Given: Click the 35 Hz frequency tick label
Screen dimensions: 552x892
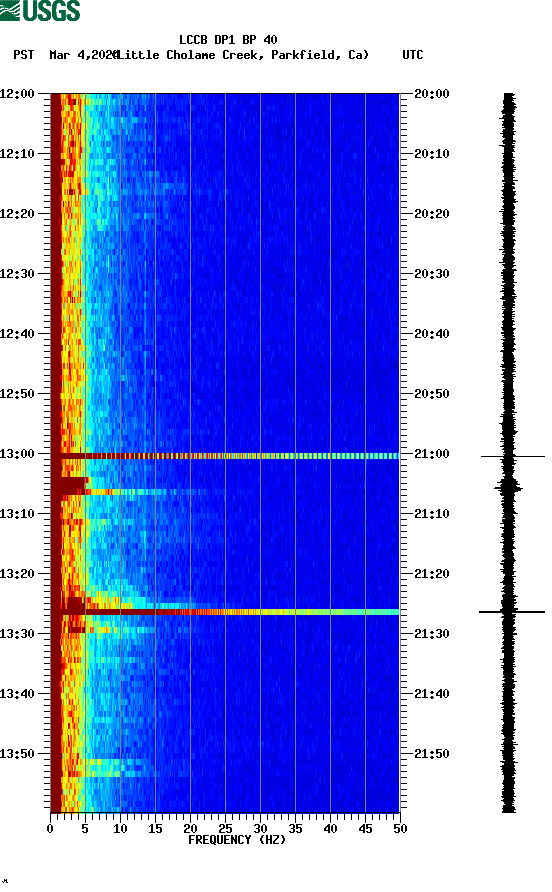Looking at the screenshot, I should pyautogui.click(x=295, y=829).
